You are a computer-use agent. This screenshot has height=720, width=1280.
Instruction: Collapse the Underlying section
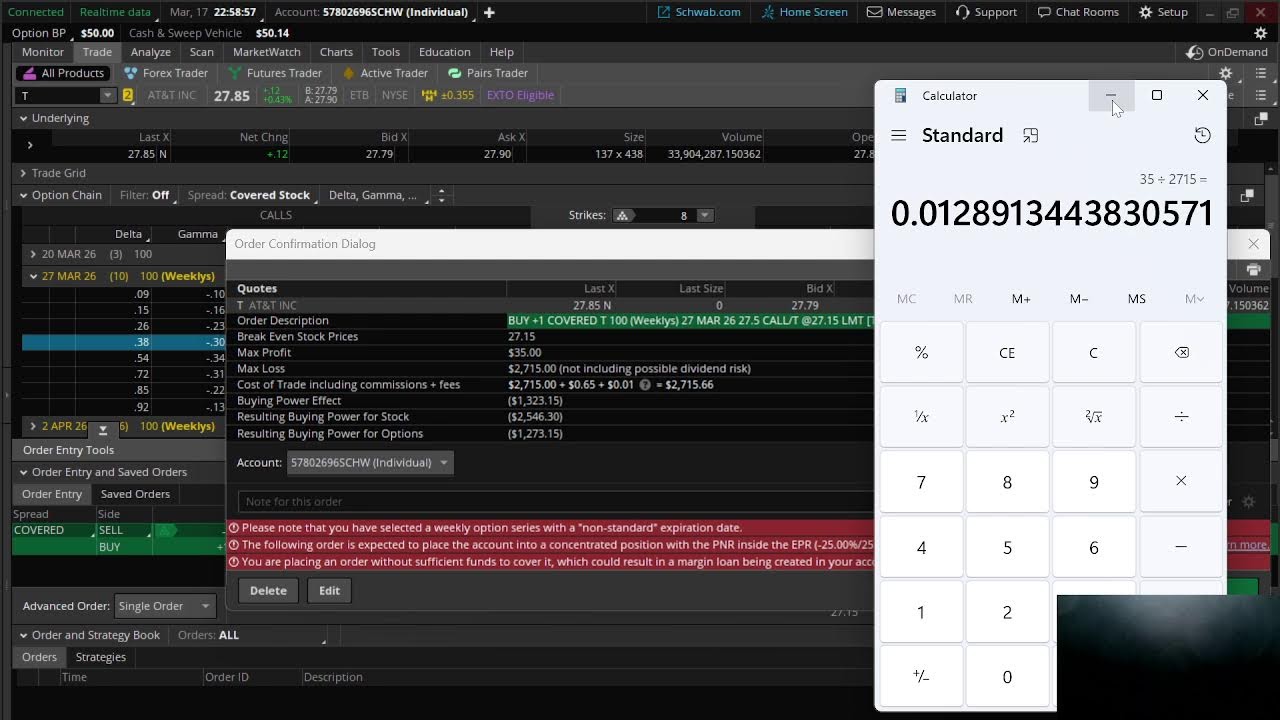(23, 118)
